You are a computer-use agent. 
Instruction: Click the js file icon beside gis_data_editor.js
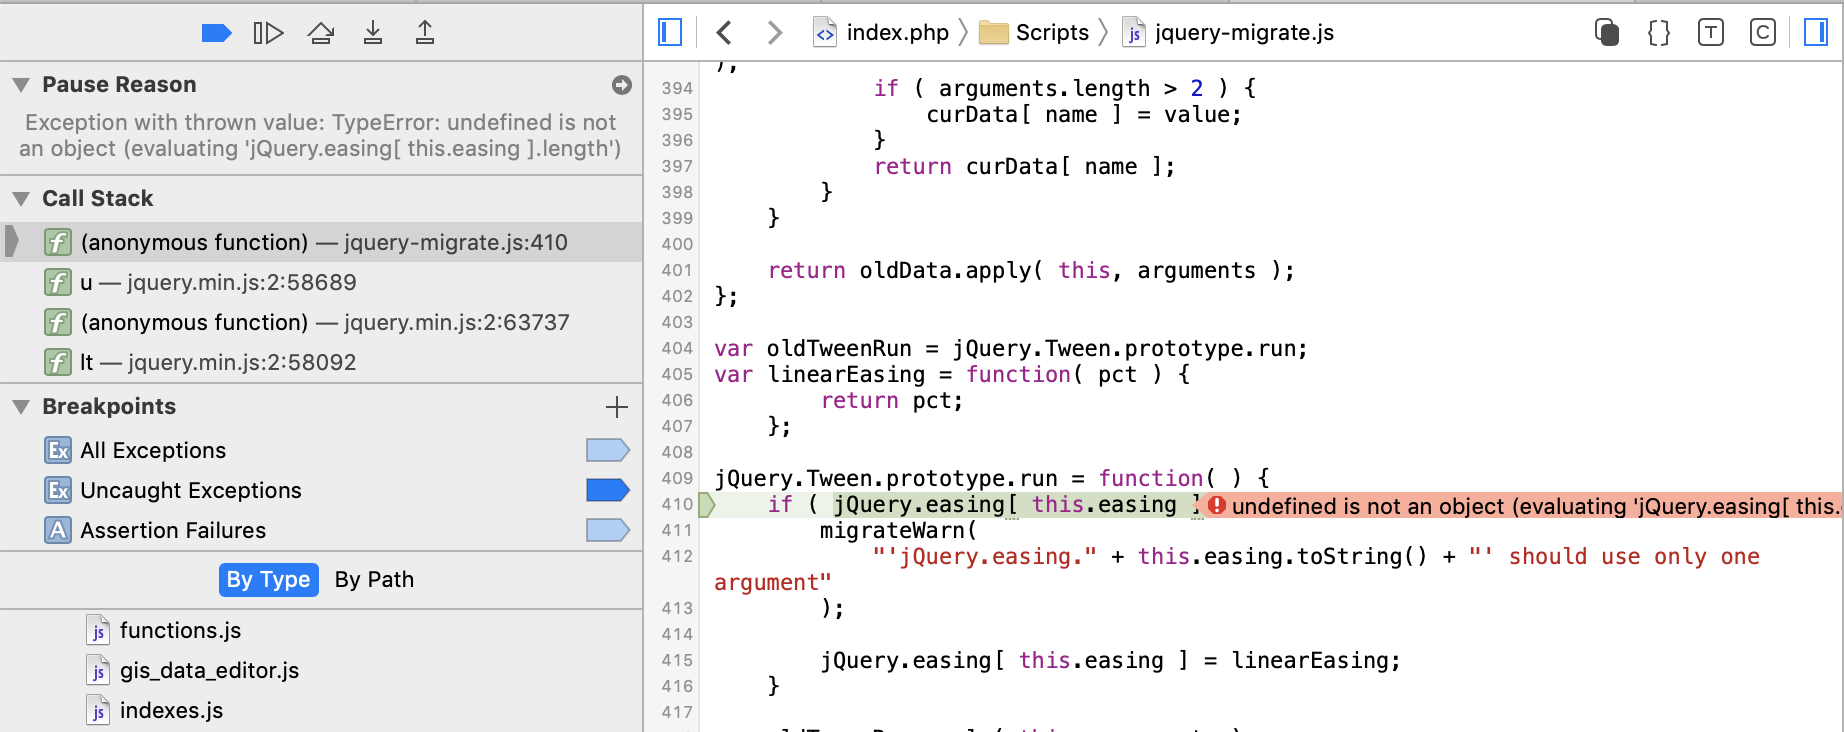(x=98, y=670)
